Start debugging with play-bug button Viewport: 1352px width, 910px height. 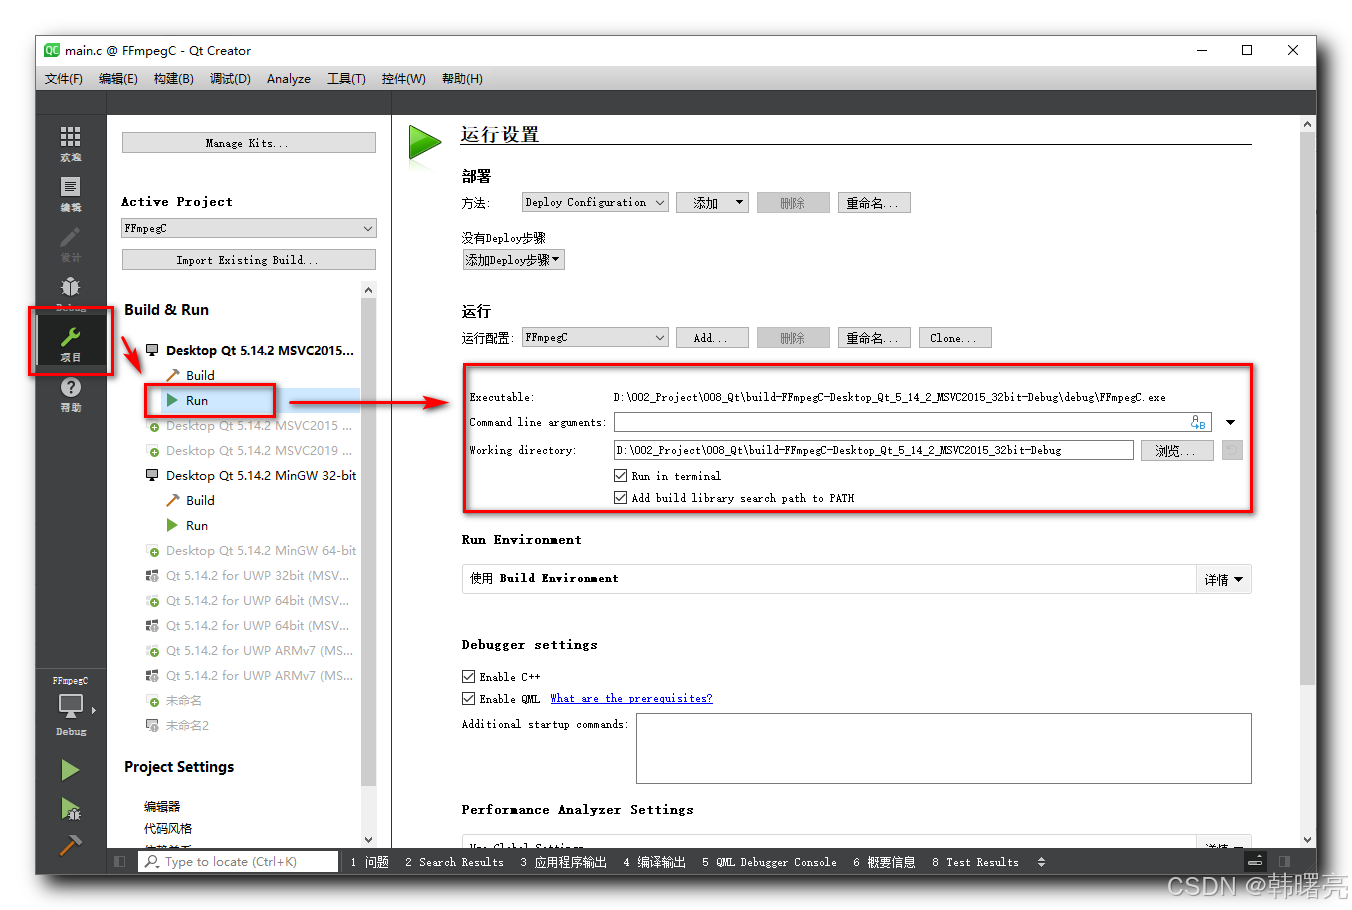tap(70, 808)
